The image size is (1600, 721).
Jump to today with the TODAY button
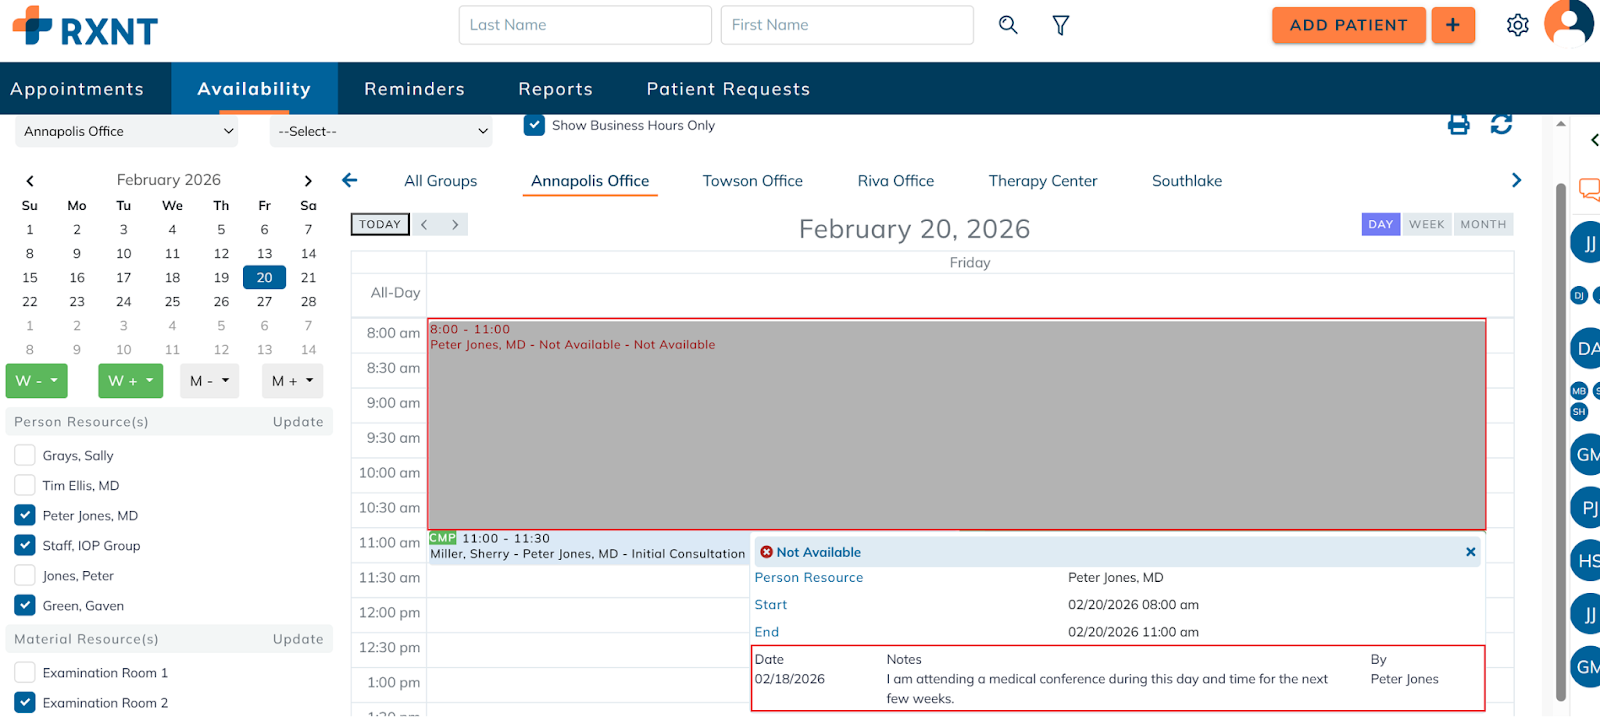[x=380, y=225]
